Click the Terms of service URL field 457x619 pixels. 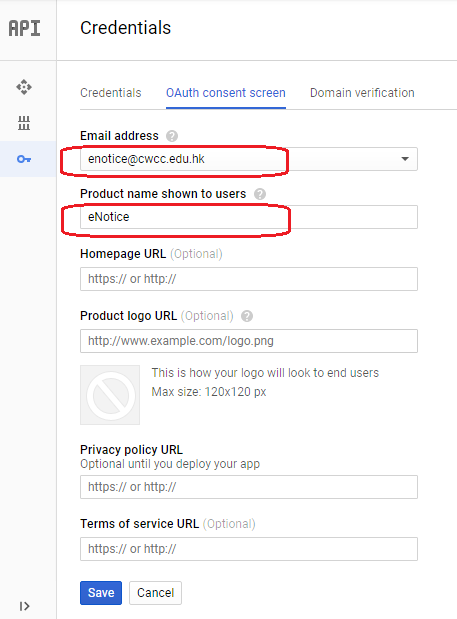click(x=249, y=549)
